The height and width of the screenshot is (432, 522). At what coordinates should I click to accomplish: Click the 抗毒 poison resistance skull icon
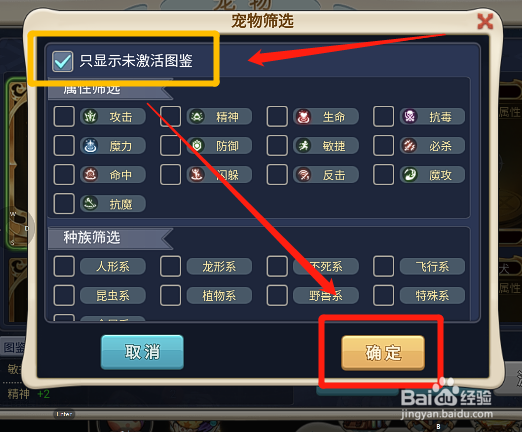[x=410, y=116]
